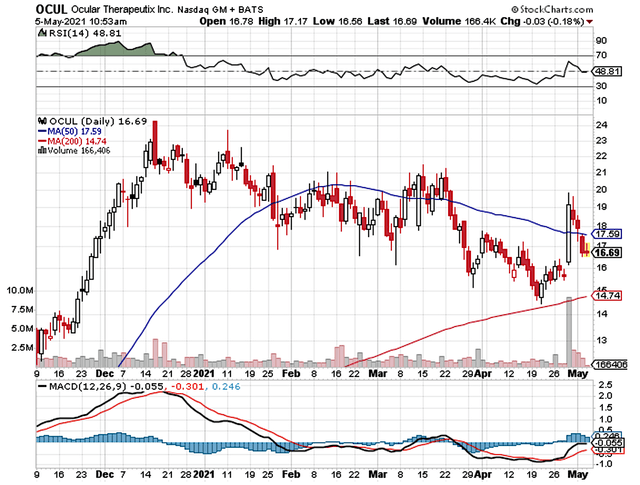
Task: Click the MA(50) 17.59 legend label
Action: click(74, 131)
